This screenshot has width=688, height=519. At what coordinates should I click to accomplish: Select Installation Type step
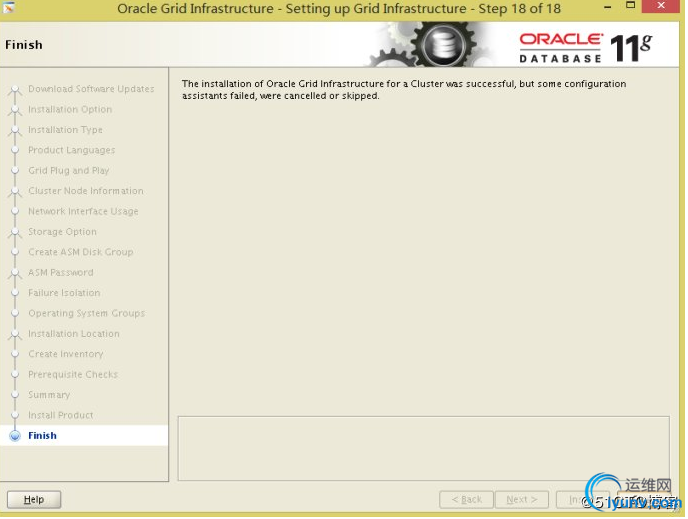65,130
